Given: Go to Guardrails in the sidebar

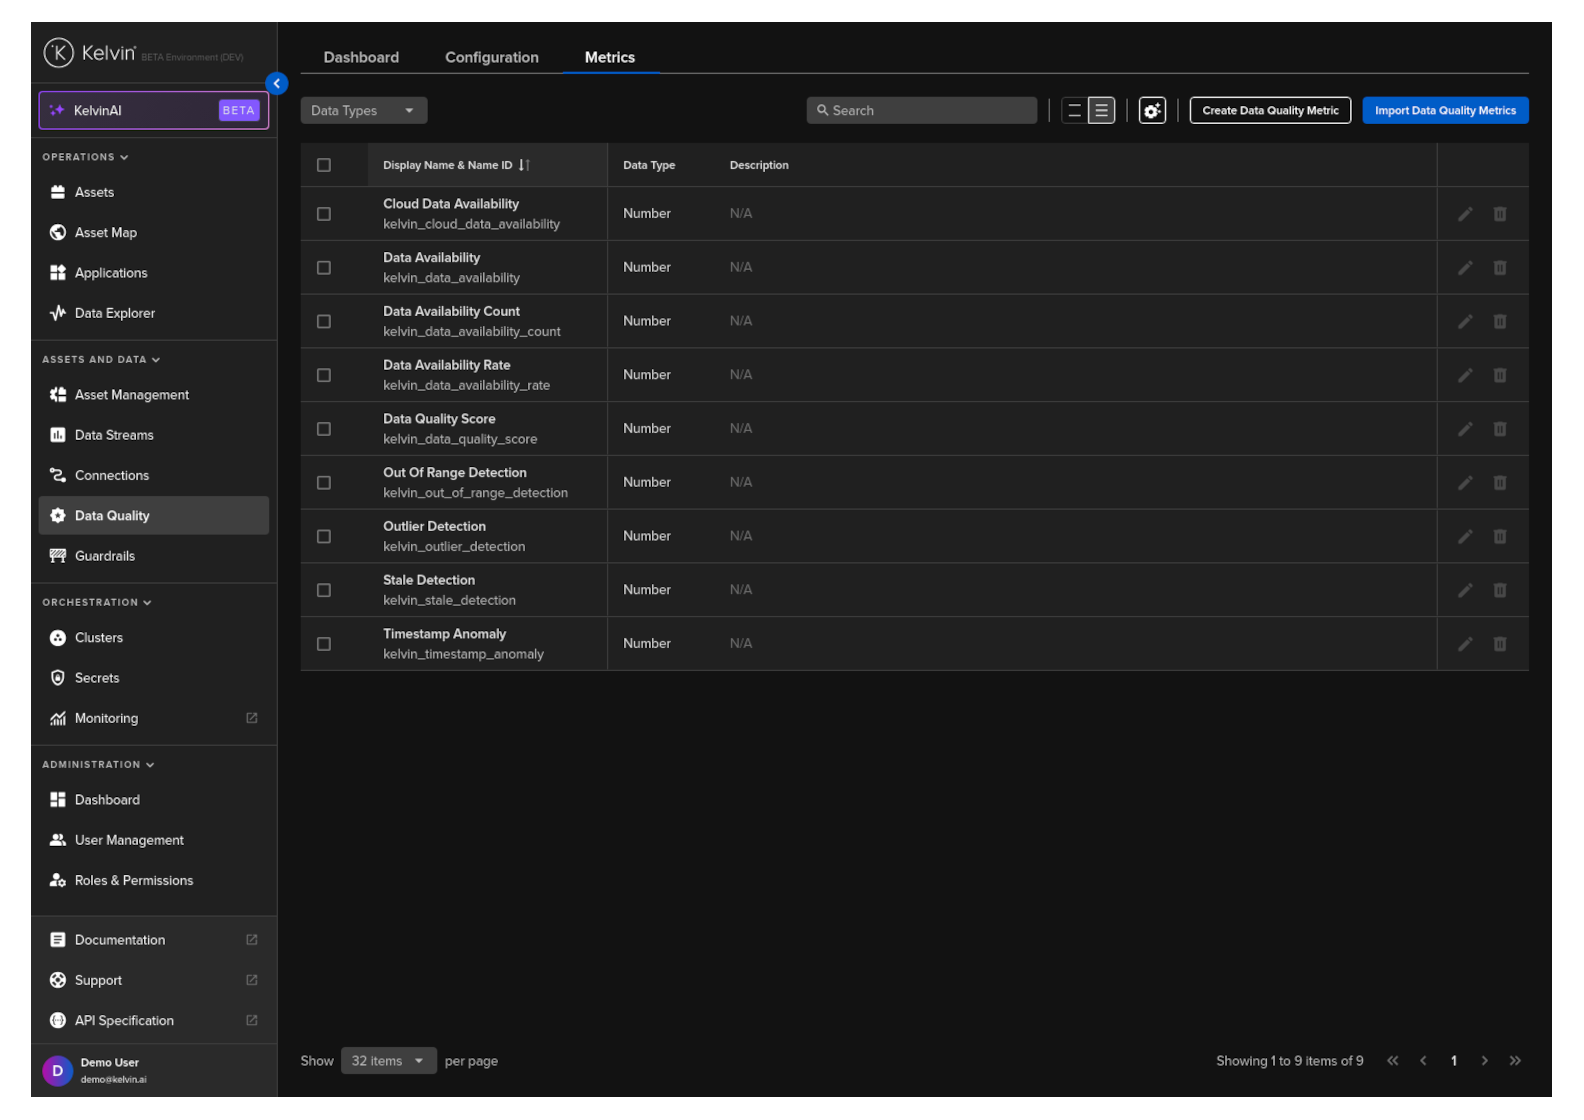Looking at the screenshot, I should [104, 556].
